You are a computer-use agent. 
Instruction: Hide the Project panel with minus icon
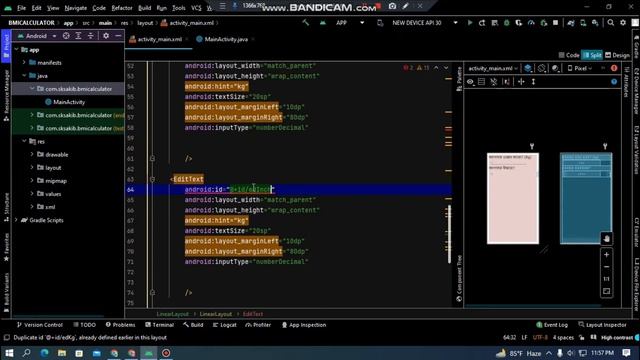coord(118,36)
